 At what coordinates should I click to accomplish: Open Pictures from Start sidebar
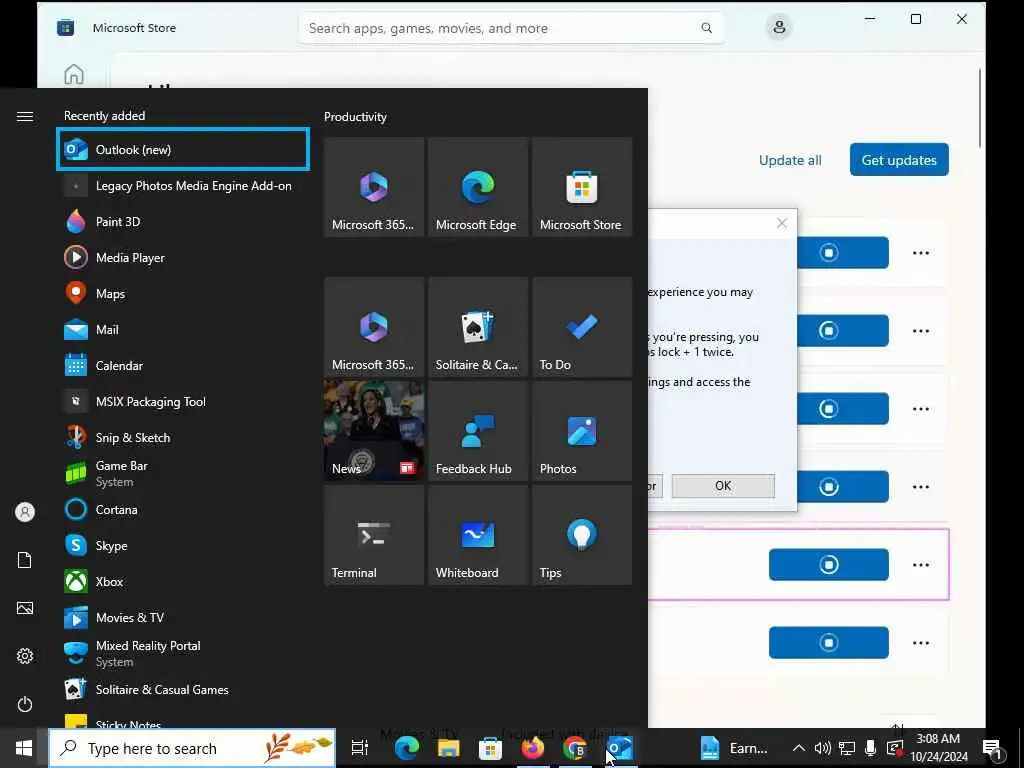[25, 608]
